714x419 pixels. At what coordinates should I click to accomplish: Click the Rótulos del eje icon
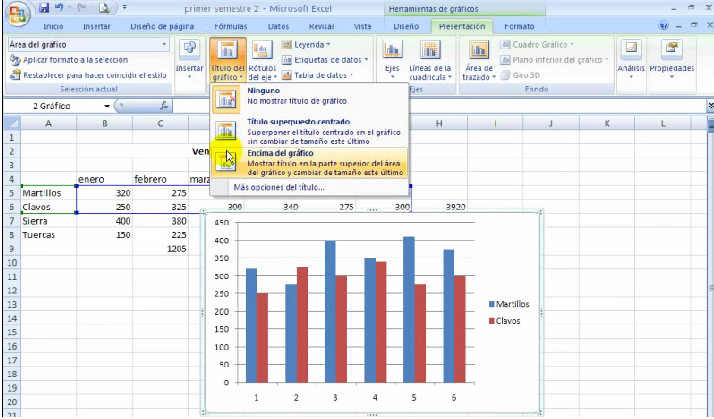pos(262,60)
